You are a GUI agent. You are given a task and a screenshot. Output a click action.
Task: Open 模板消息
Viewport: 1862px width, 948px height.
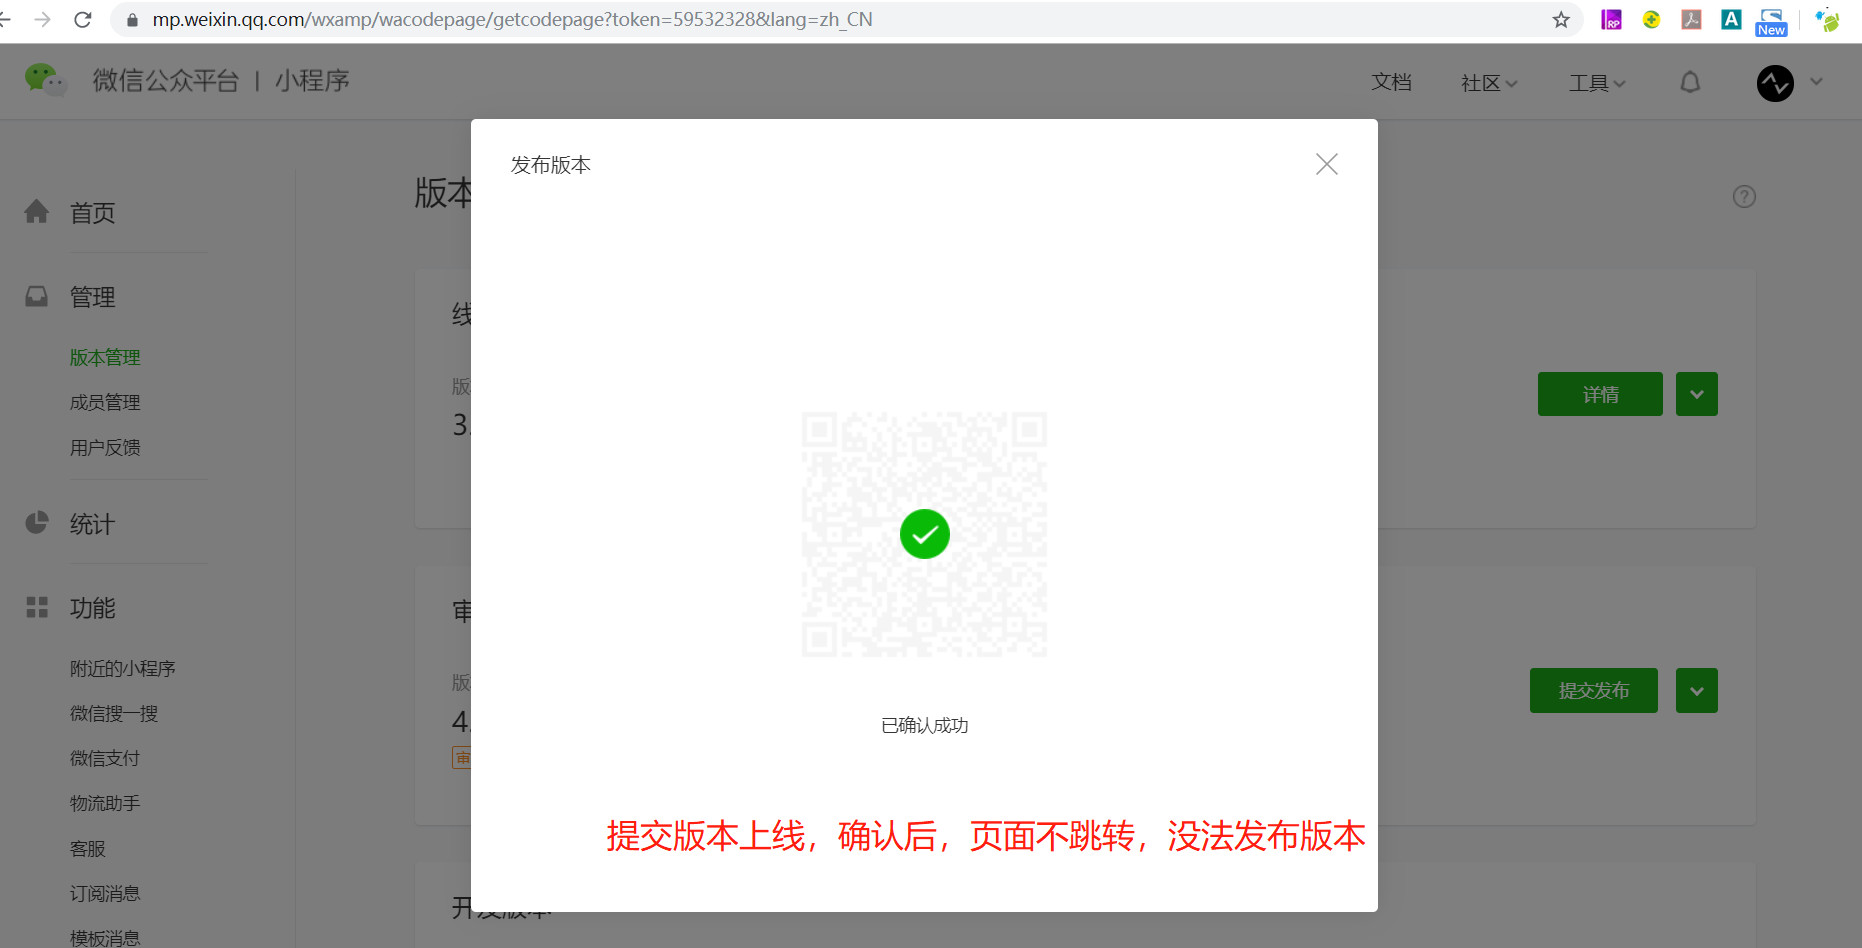[105, 938]
